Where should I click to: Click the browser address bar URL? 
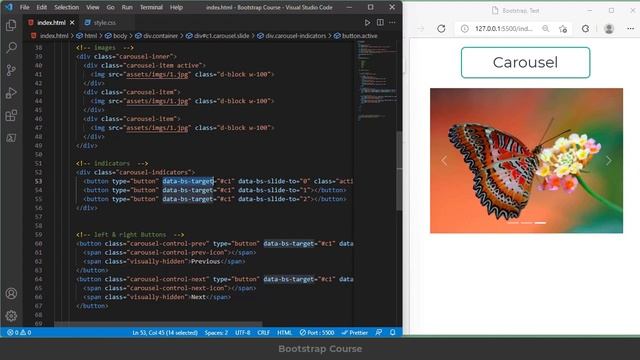504,29
